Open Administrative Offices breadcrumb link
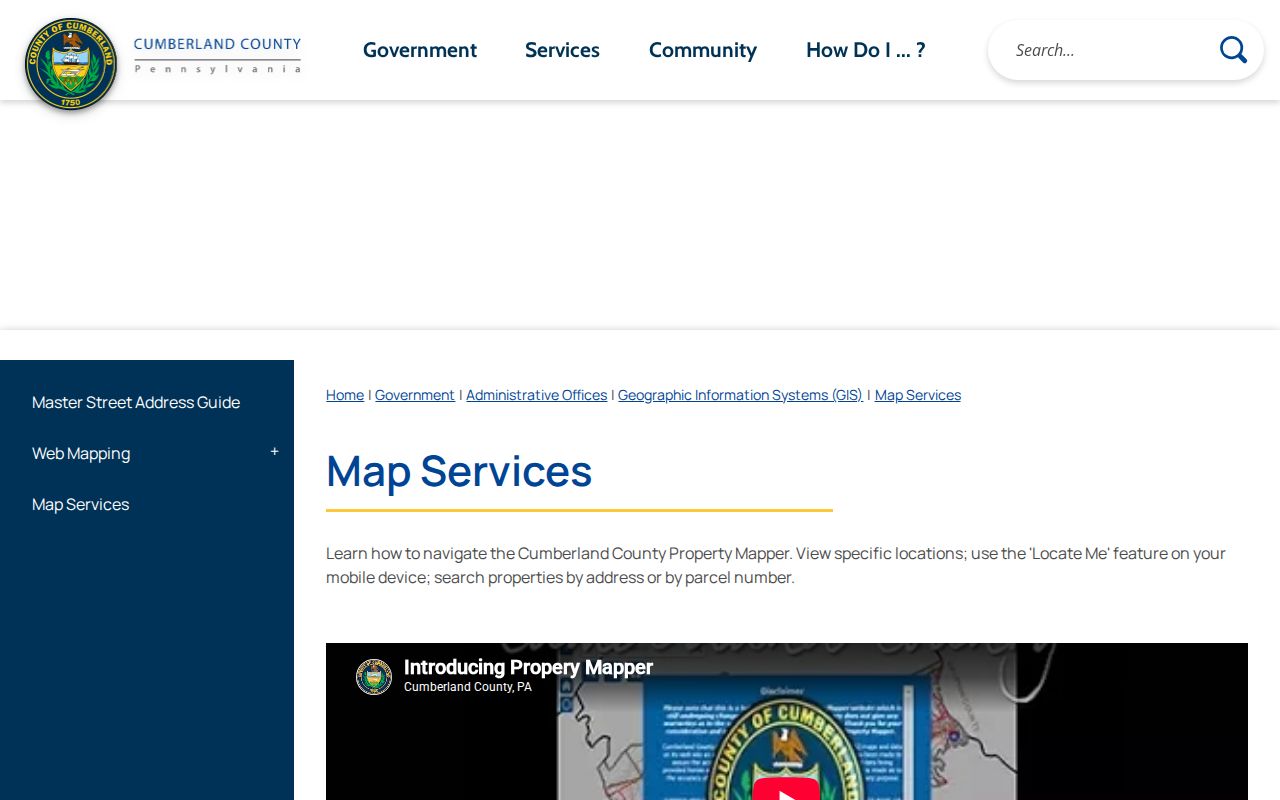 point(537,395)
